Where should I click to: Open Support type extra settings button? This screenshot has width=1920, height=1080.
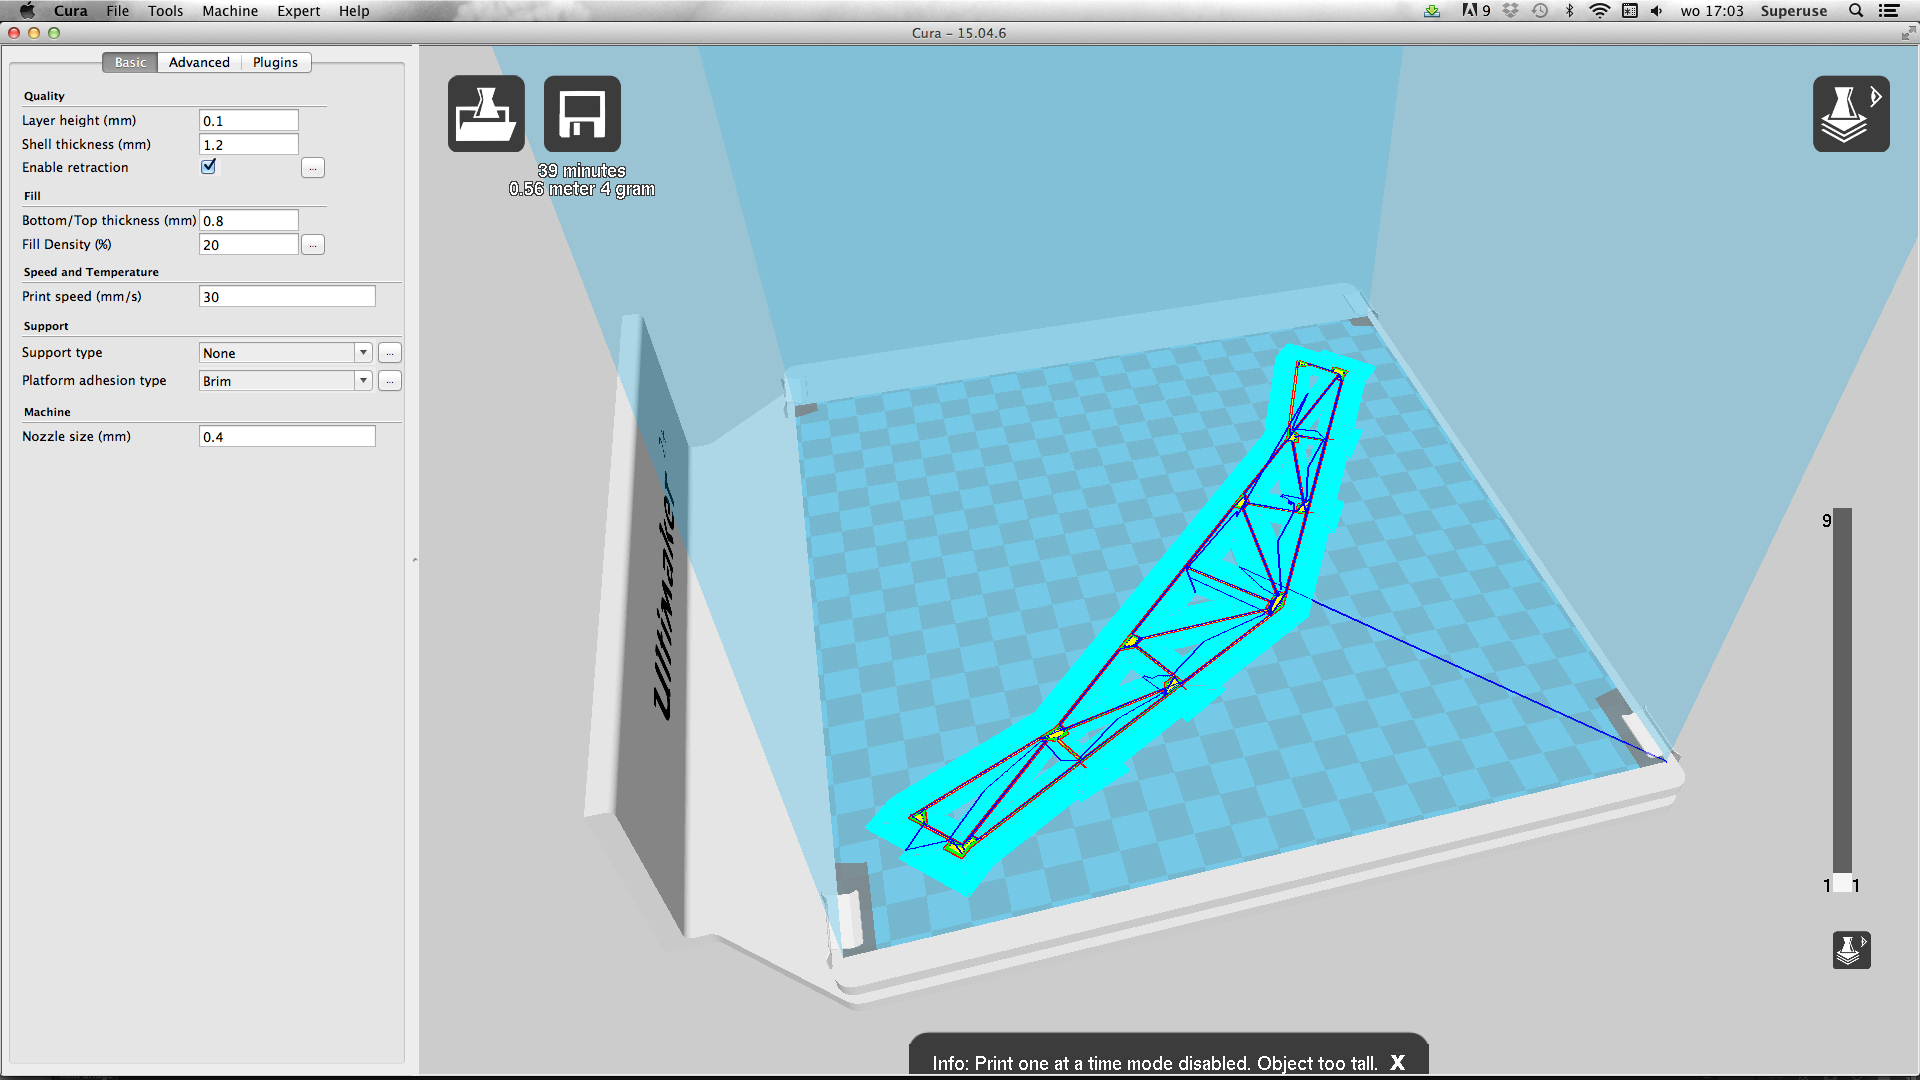pos(390,353)
